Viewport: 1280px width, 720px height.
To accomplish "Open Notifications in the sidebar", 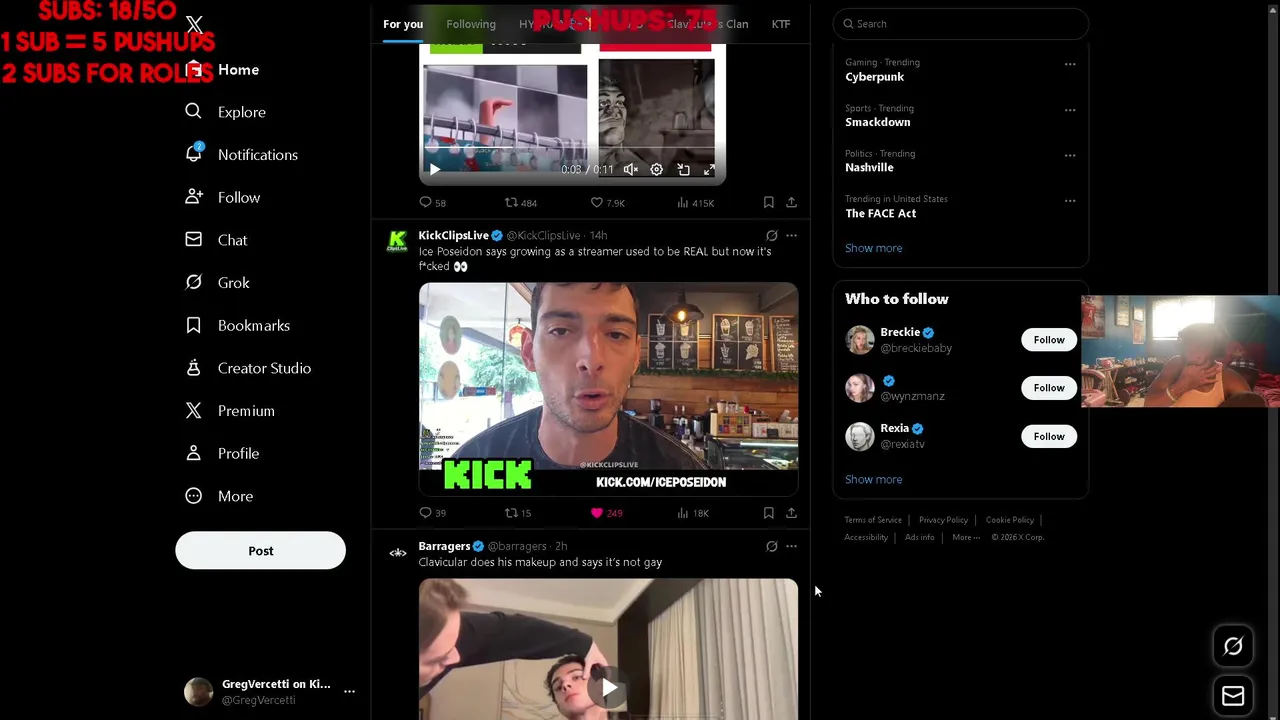I will coord(242,155).
